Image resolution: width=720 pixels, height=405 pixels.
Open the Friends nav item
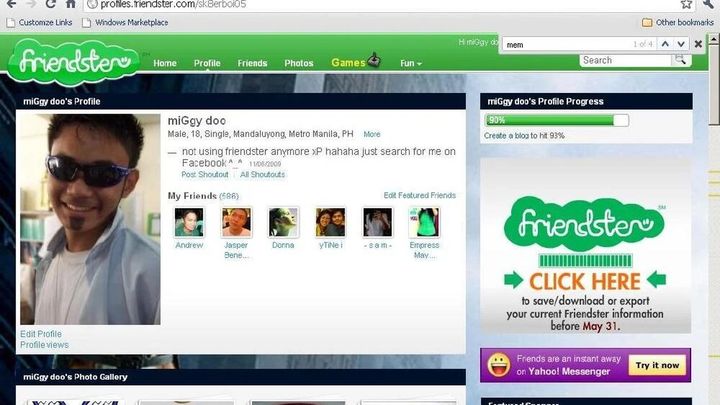click(252, 63)
